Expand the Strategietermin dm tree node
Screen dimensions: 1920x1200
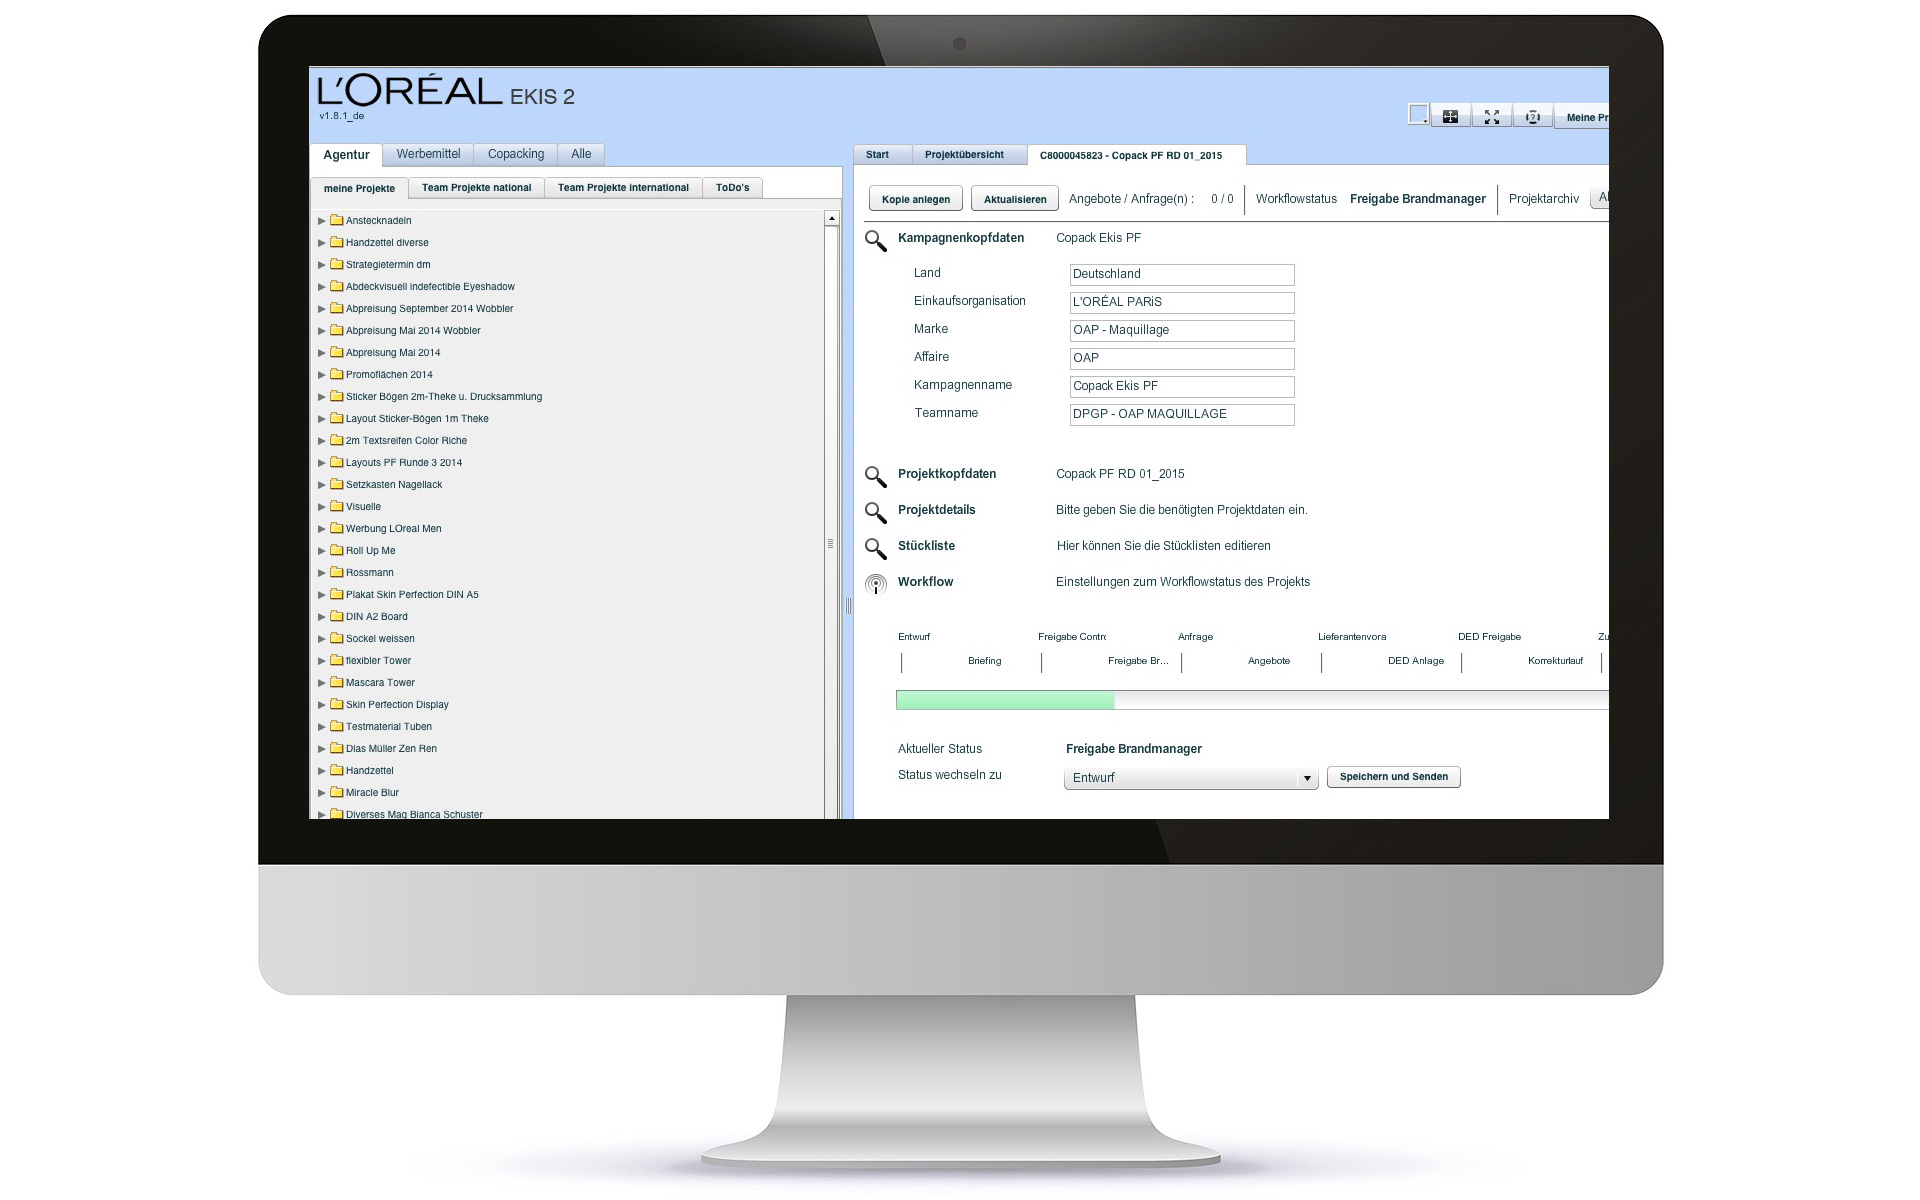(x=322, y=265)
